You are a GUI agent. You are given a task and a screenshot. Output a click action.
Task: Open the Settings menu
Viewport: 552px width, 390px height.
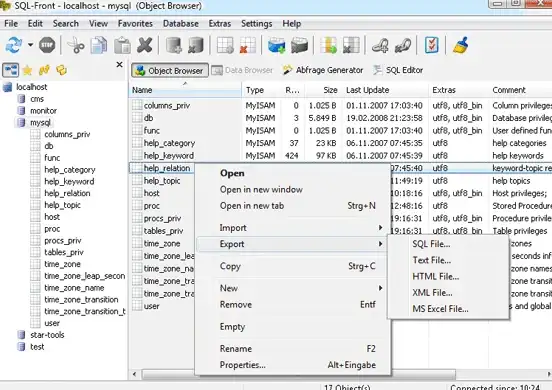point(256,24)
